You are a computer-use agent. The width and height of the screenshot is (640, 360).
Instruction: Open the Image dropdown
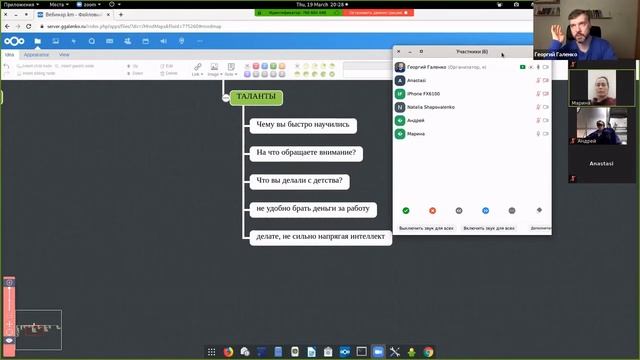click(215, 69)
